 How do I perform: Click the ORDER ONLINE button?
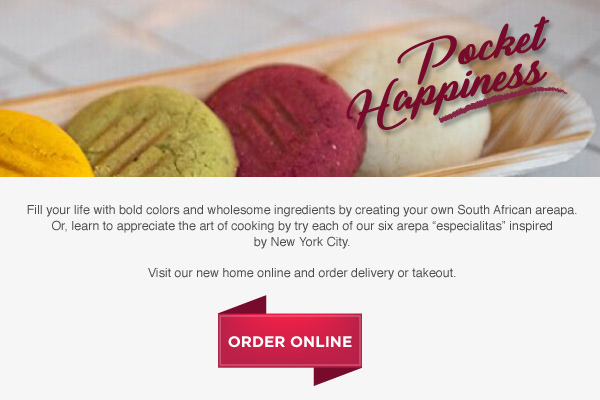290,341
